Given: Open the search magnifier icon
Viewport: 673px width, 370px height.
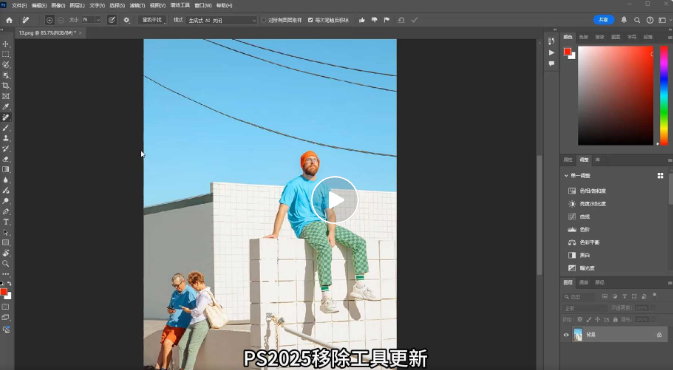Looking at the screenshot, I should (x=637, y=20).
